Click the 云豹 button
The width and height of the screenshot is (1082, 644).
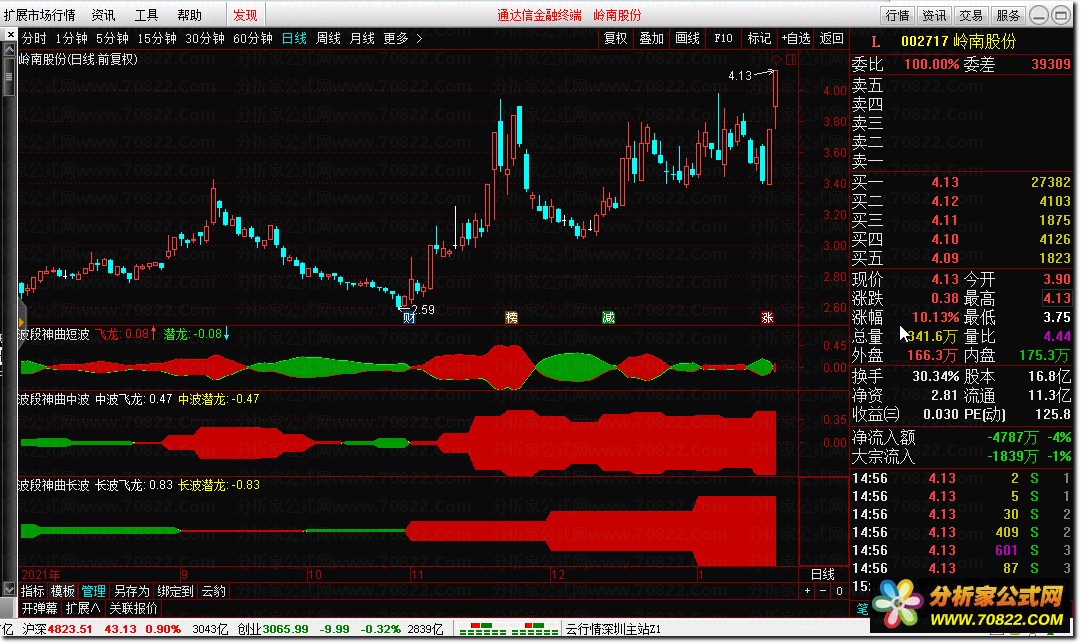[x=213, y=591]
